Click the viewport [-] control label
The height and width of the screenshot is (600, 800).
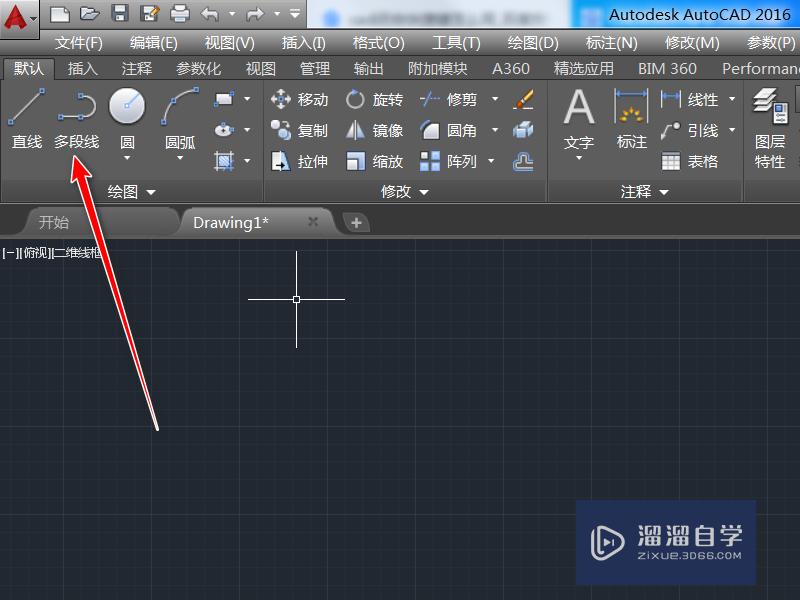pyautogui.click(x=11, y=253)
